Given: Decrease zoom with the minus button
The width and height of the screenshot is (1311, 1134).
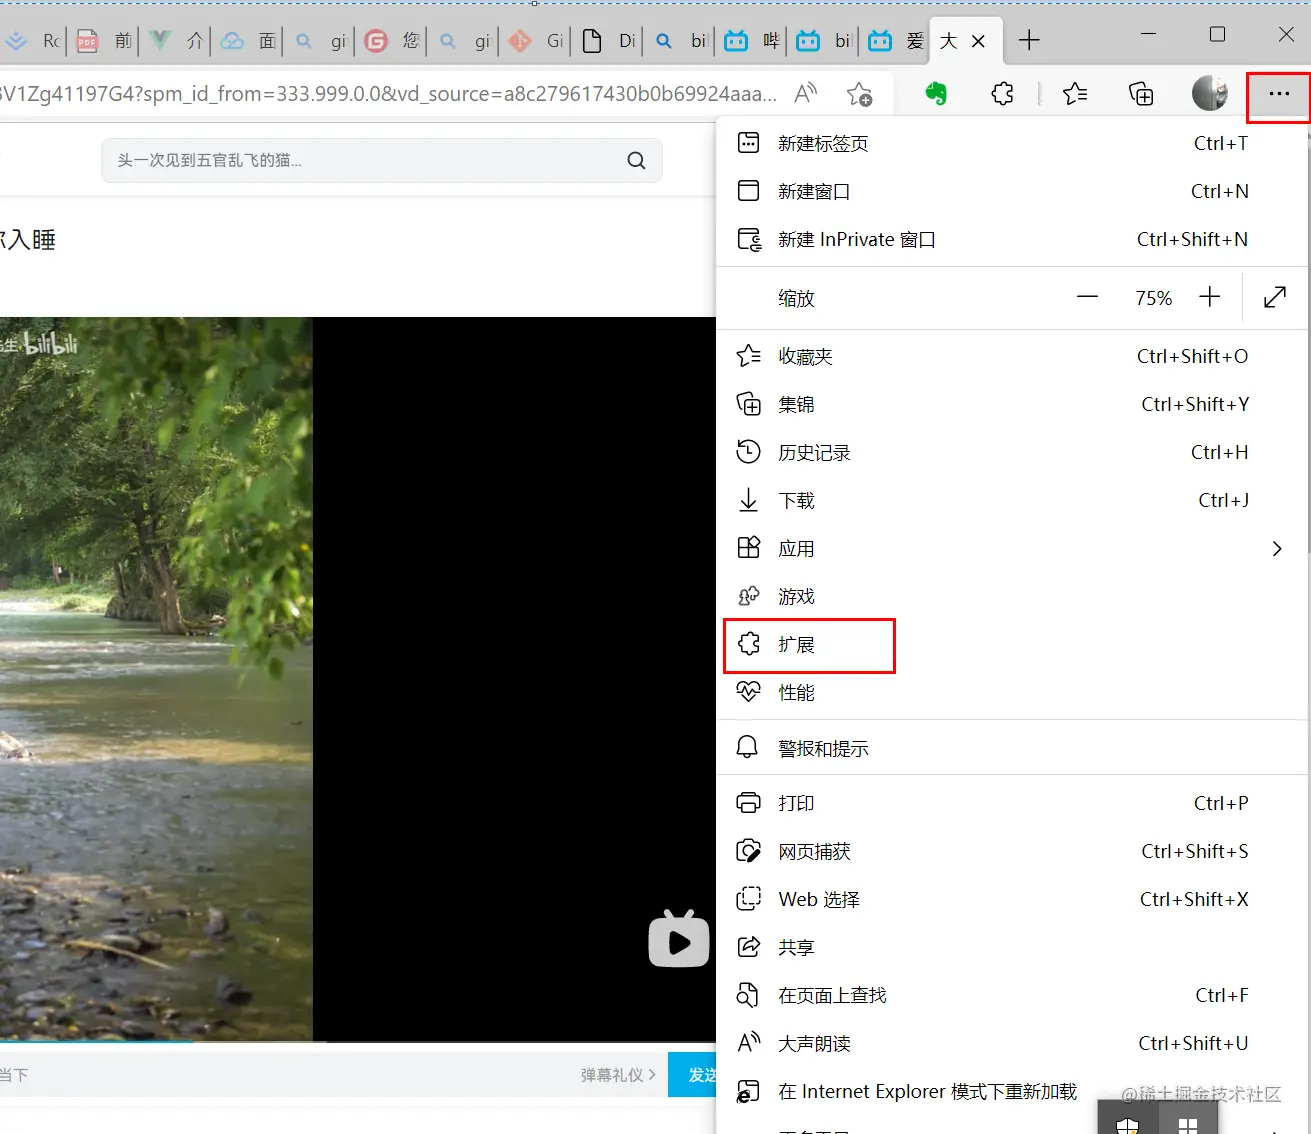Looking at the screenshot, I should coord(1087,297).
